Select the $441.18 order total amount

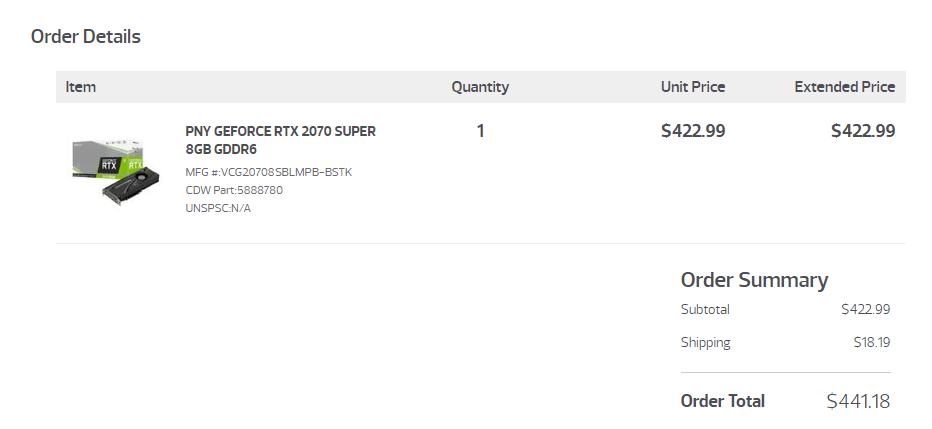click(x=857, y=401)
